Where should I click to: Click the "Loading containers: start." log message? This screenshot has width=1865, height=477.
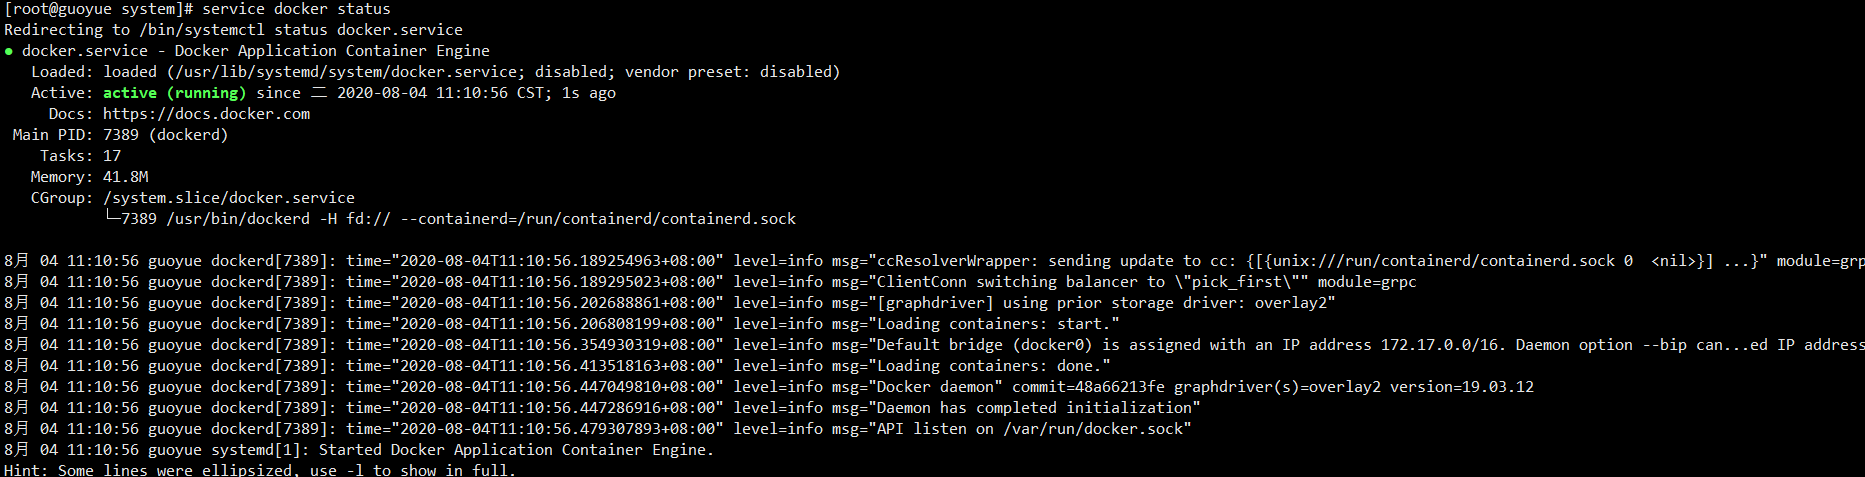click(x=998, y=324)
